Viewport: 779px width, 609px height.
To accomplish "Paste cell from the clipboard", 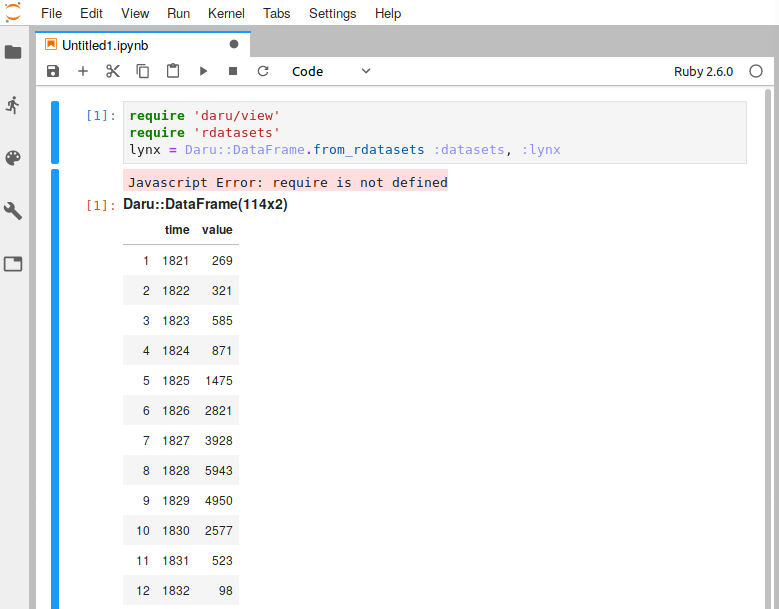I will (173, 71).
